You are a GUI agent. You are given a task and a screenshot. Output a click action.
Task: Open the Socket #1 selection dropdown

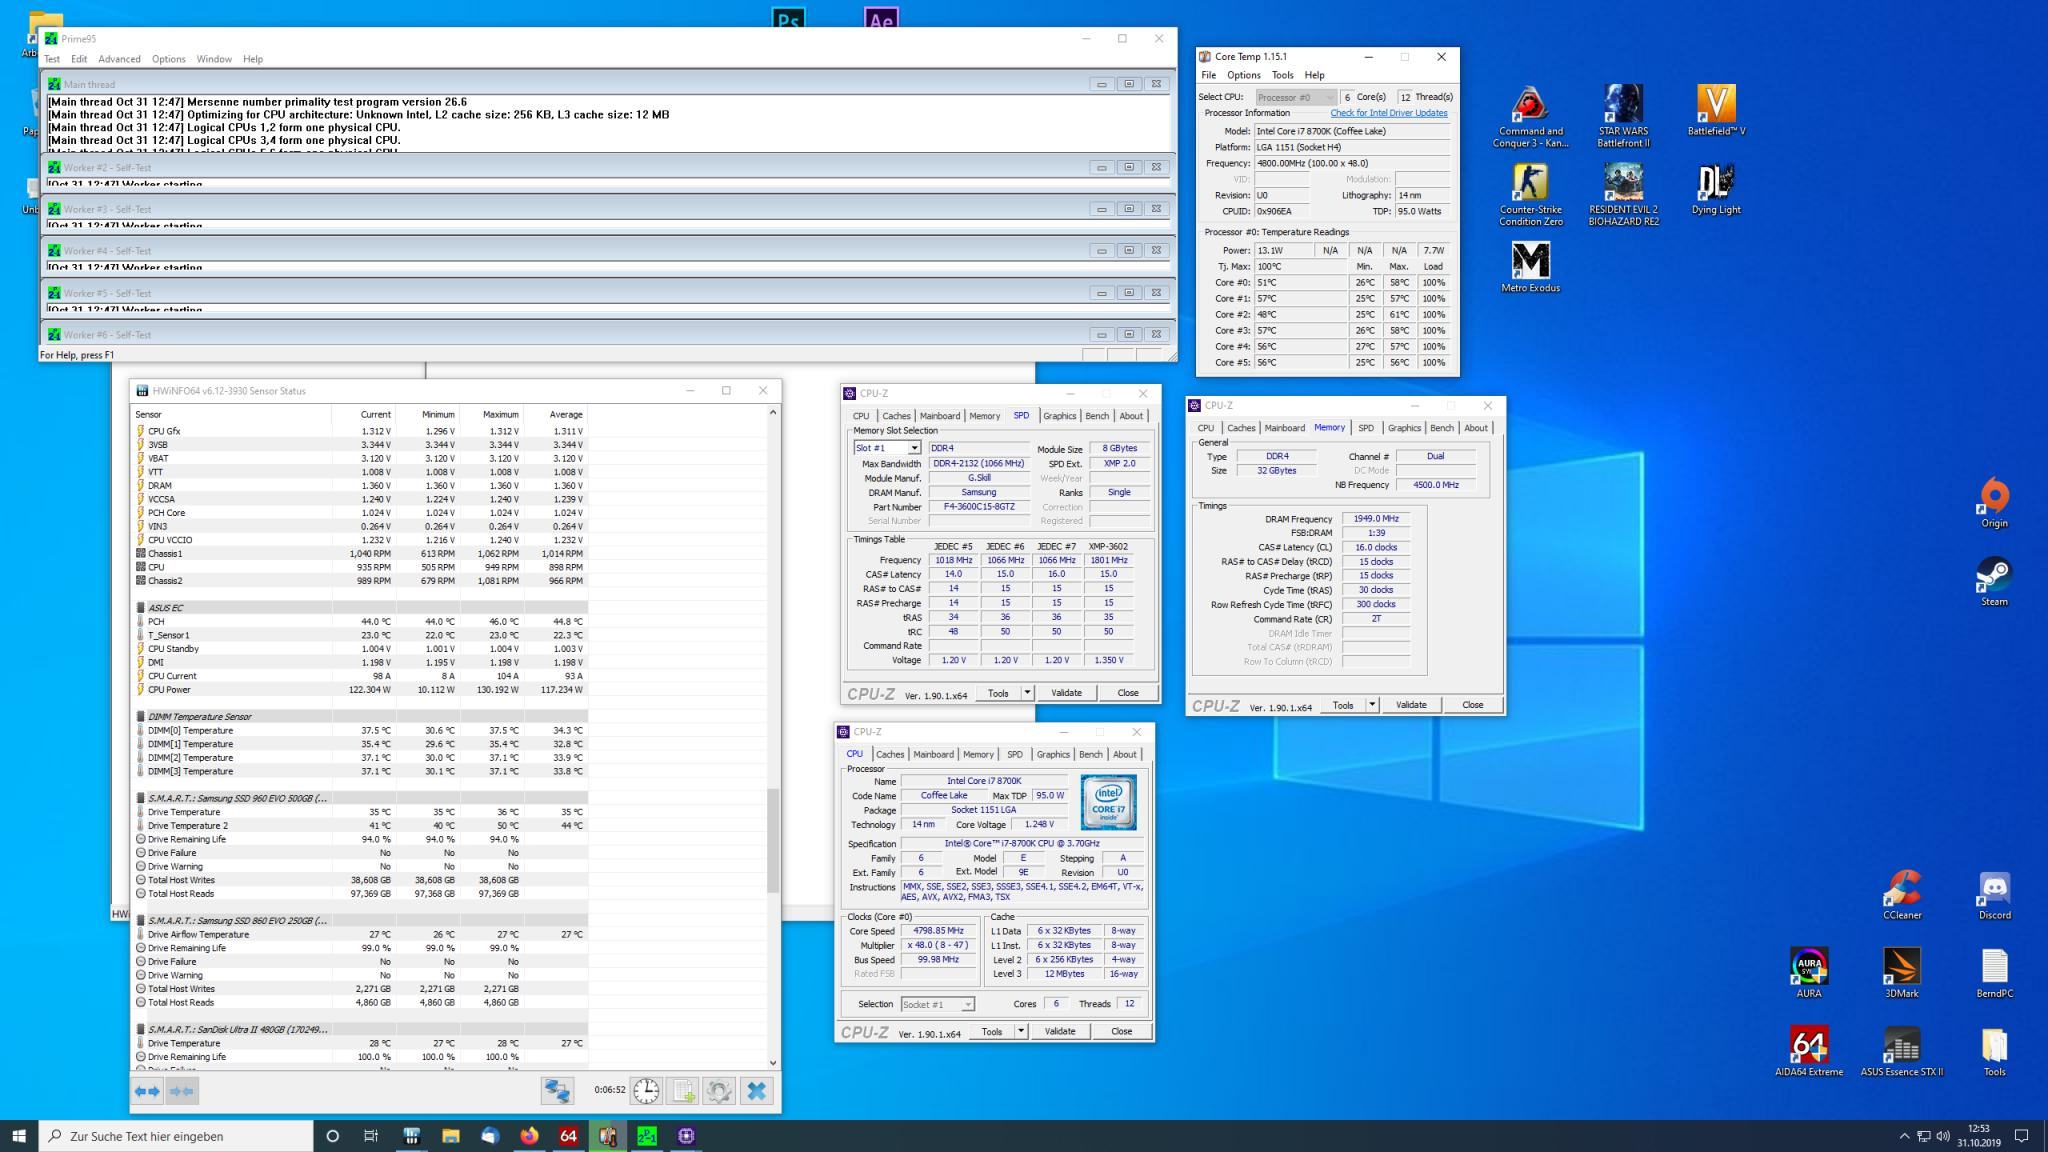pyautogui.click(x=967, y=1004)
